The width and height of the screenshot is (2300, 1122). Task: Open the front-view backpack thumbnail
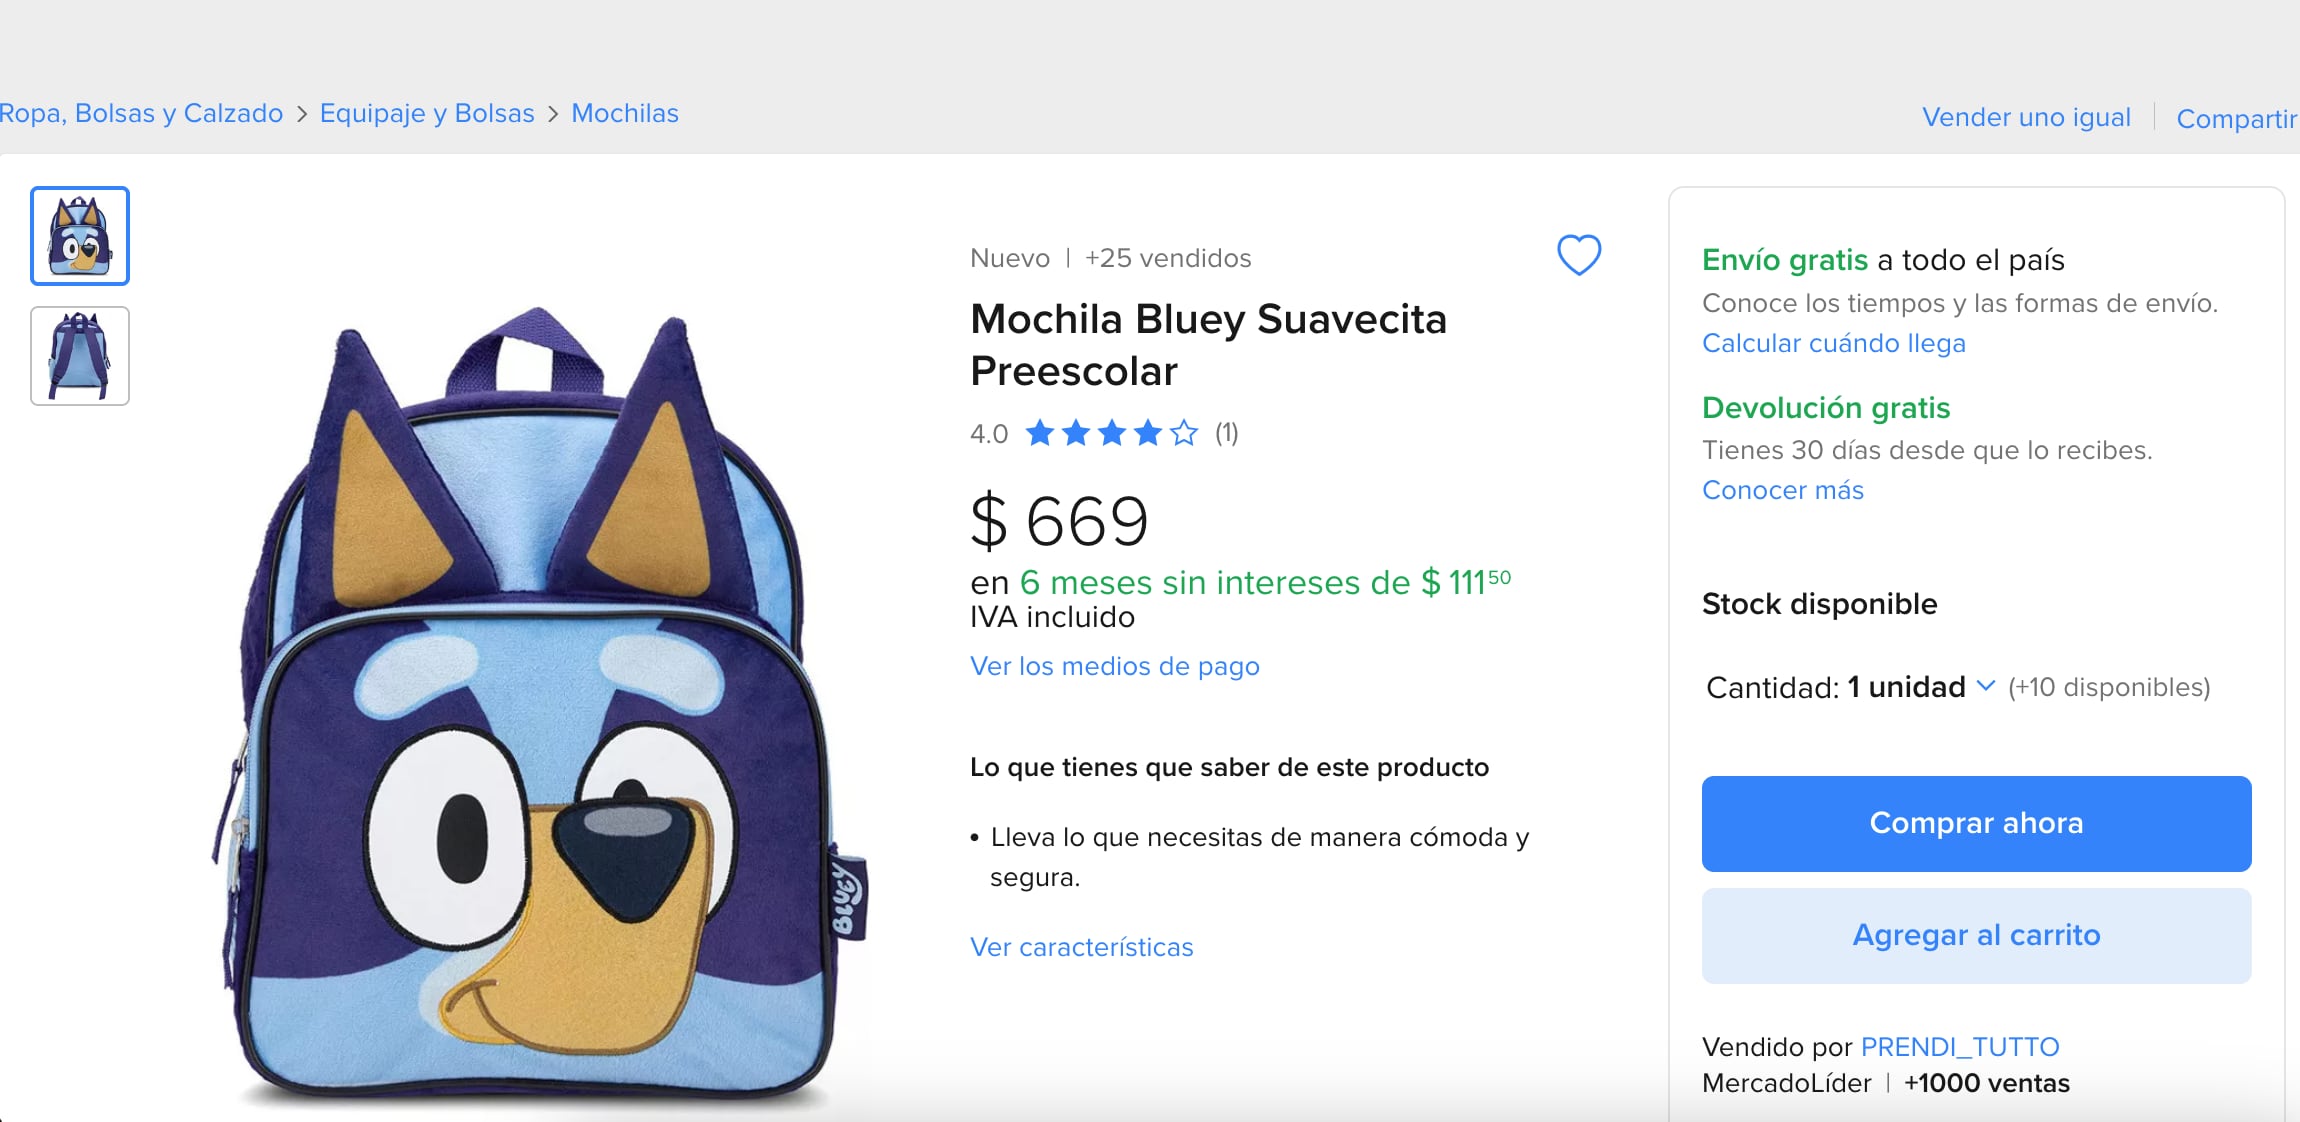coord(80,235)
